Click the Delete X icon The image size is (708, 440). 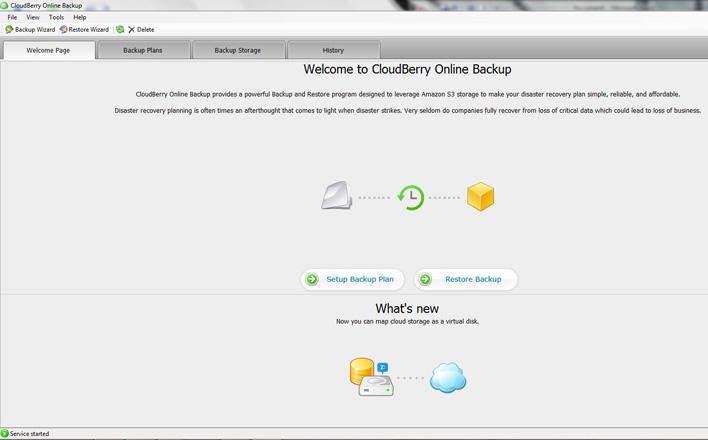pyautogui.click(x=131, y=29)
